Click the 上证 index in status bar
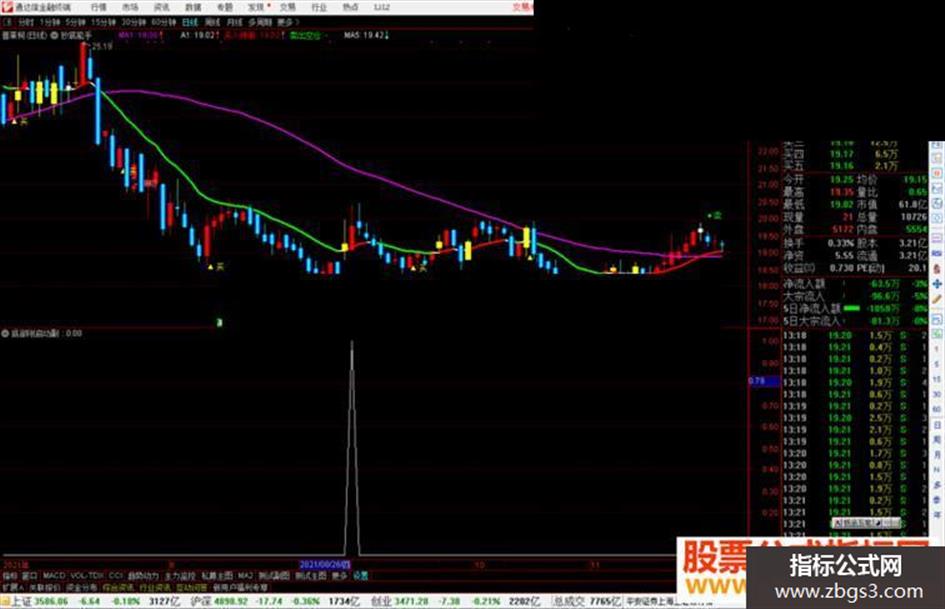 20,601
